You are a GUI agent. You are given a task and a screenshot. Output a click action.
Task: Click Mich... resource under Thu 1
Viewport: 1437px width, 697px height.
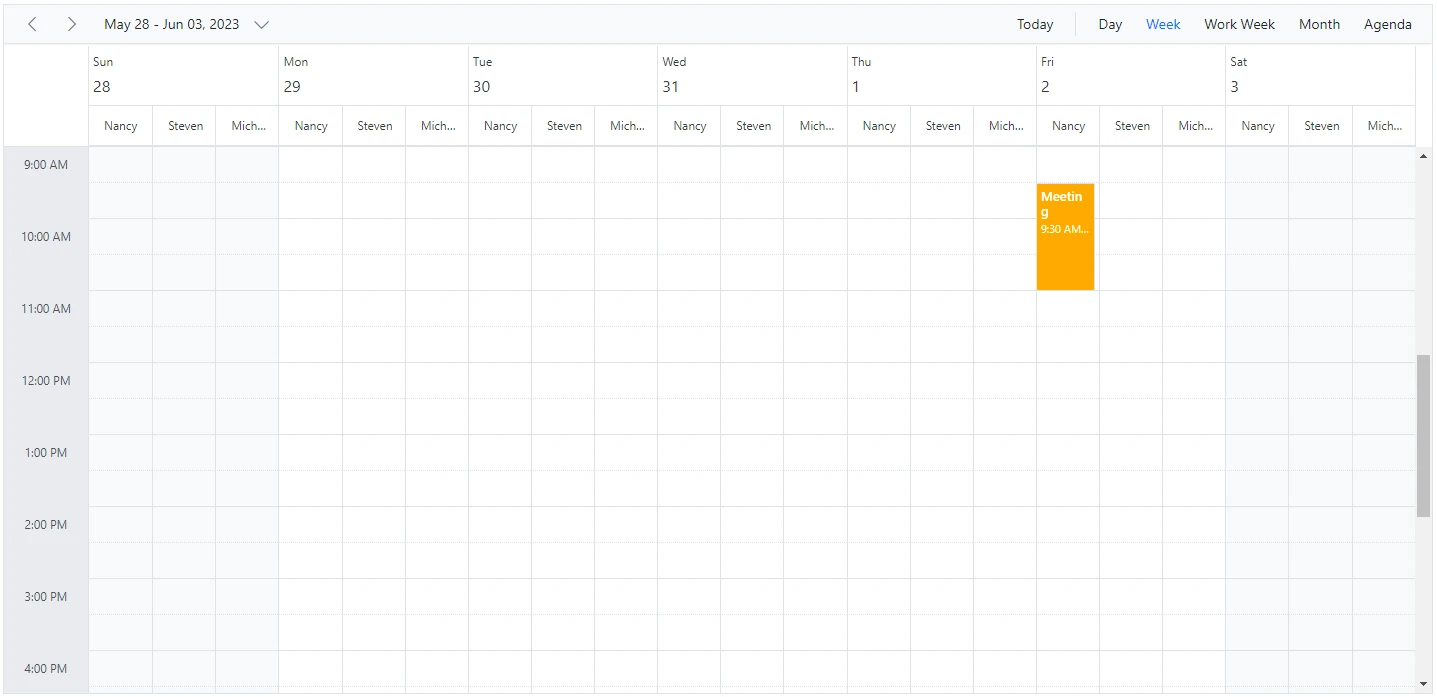coord(1006,126)
